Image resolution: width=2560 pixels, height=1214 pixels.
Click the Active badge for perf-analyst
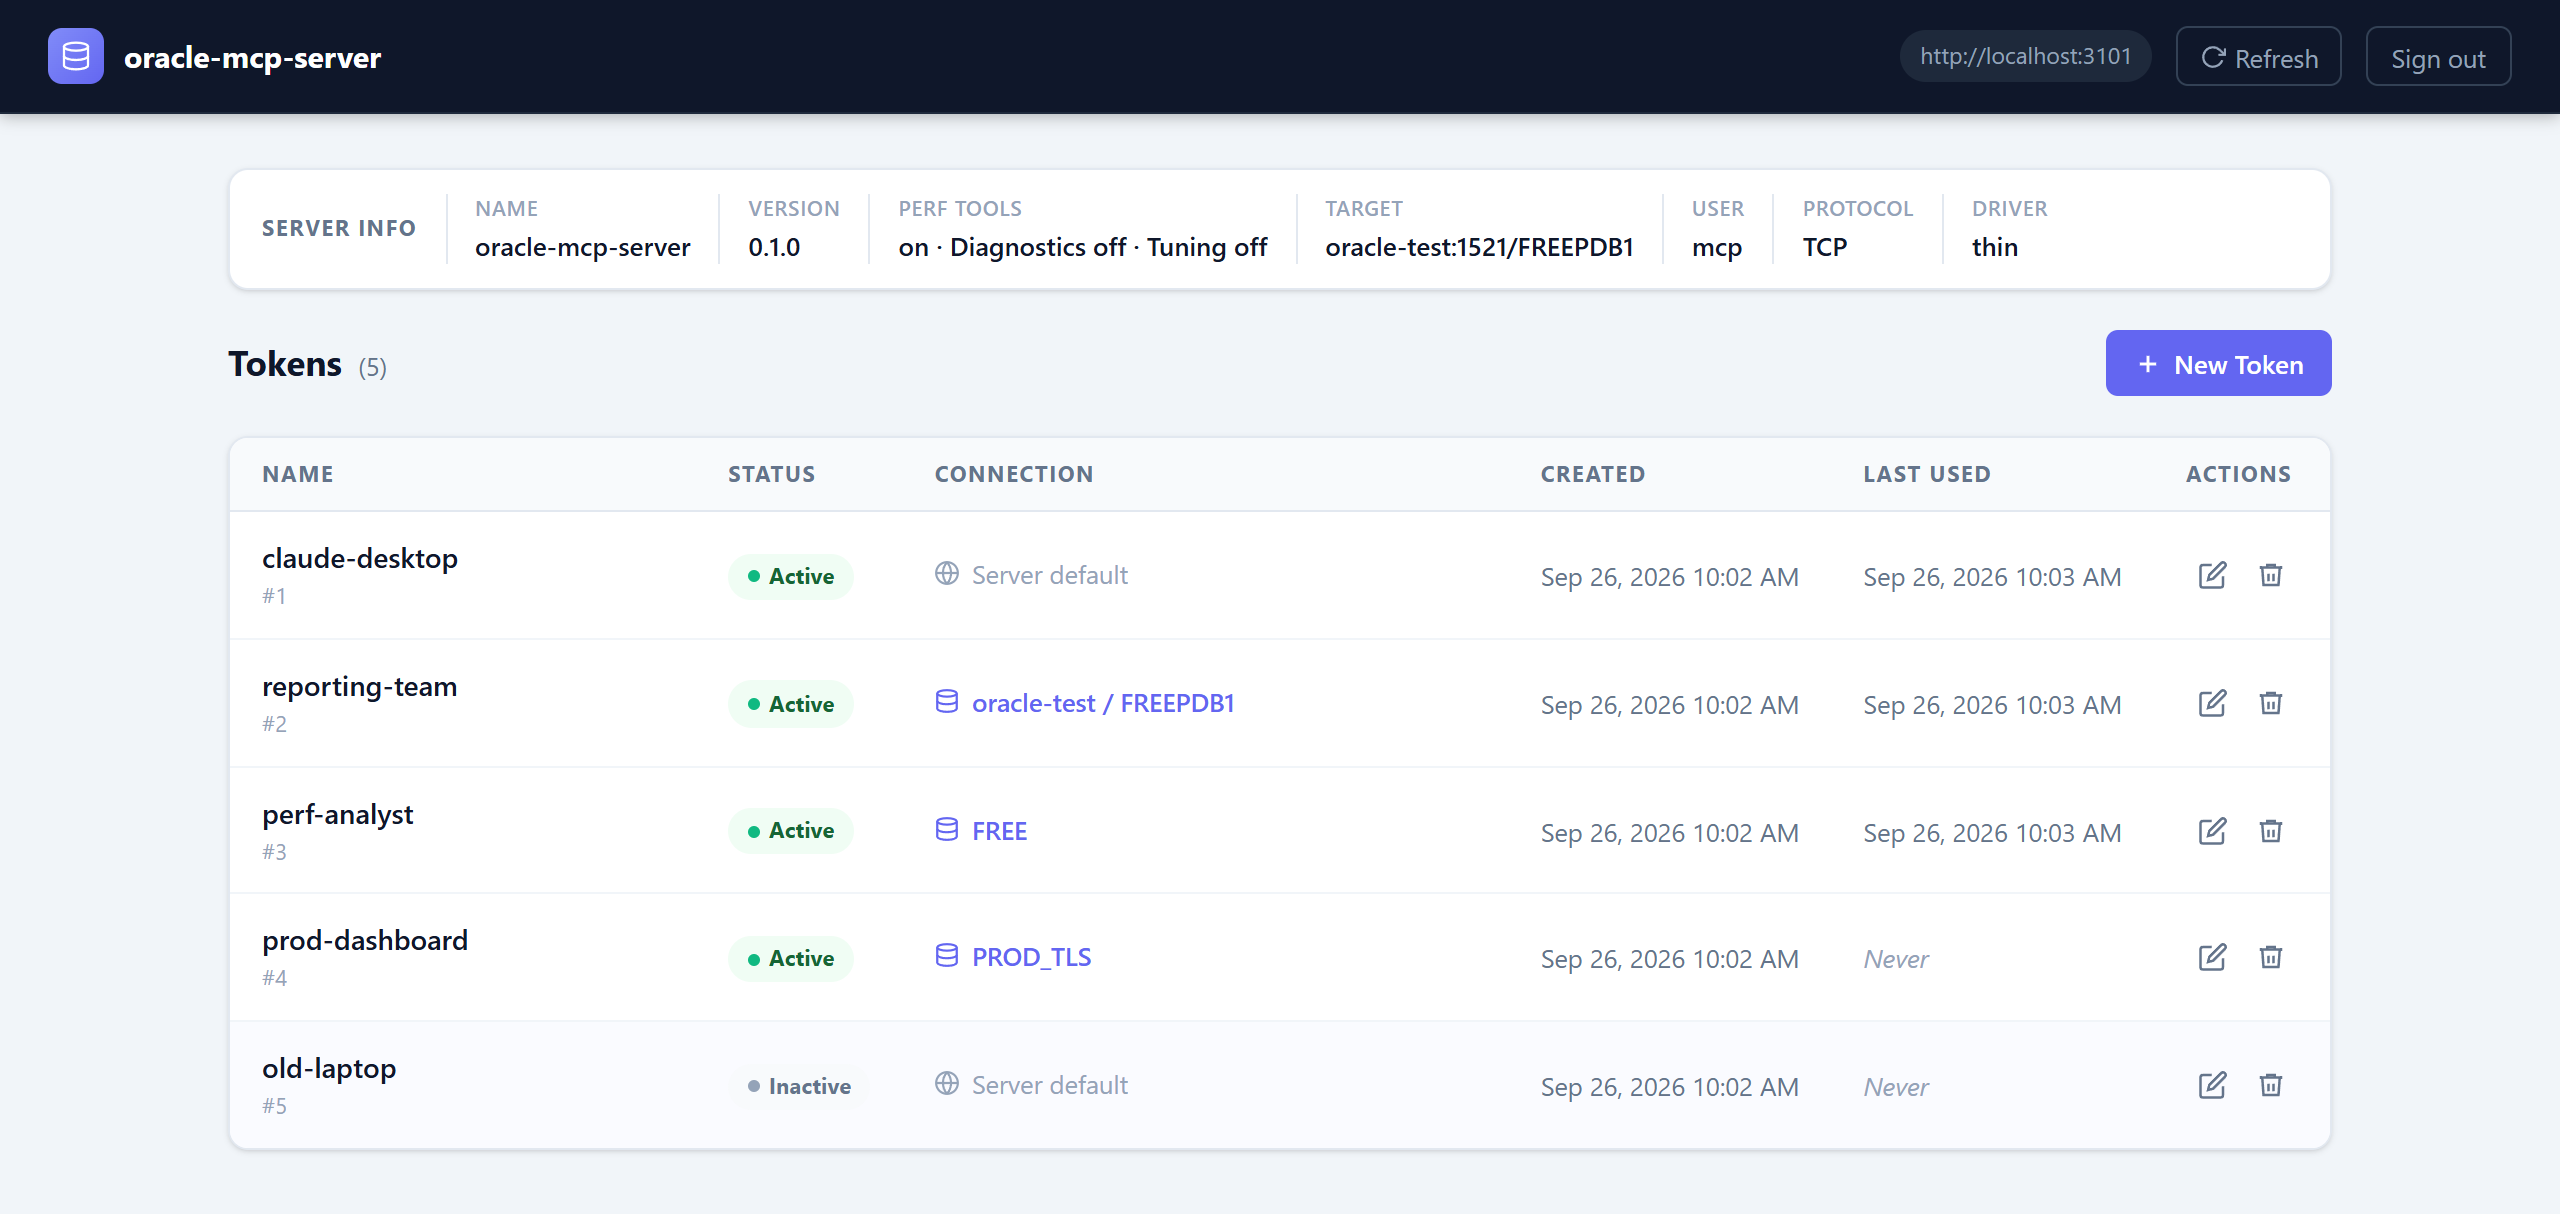coord(790,830)
